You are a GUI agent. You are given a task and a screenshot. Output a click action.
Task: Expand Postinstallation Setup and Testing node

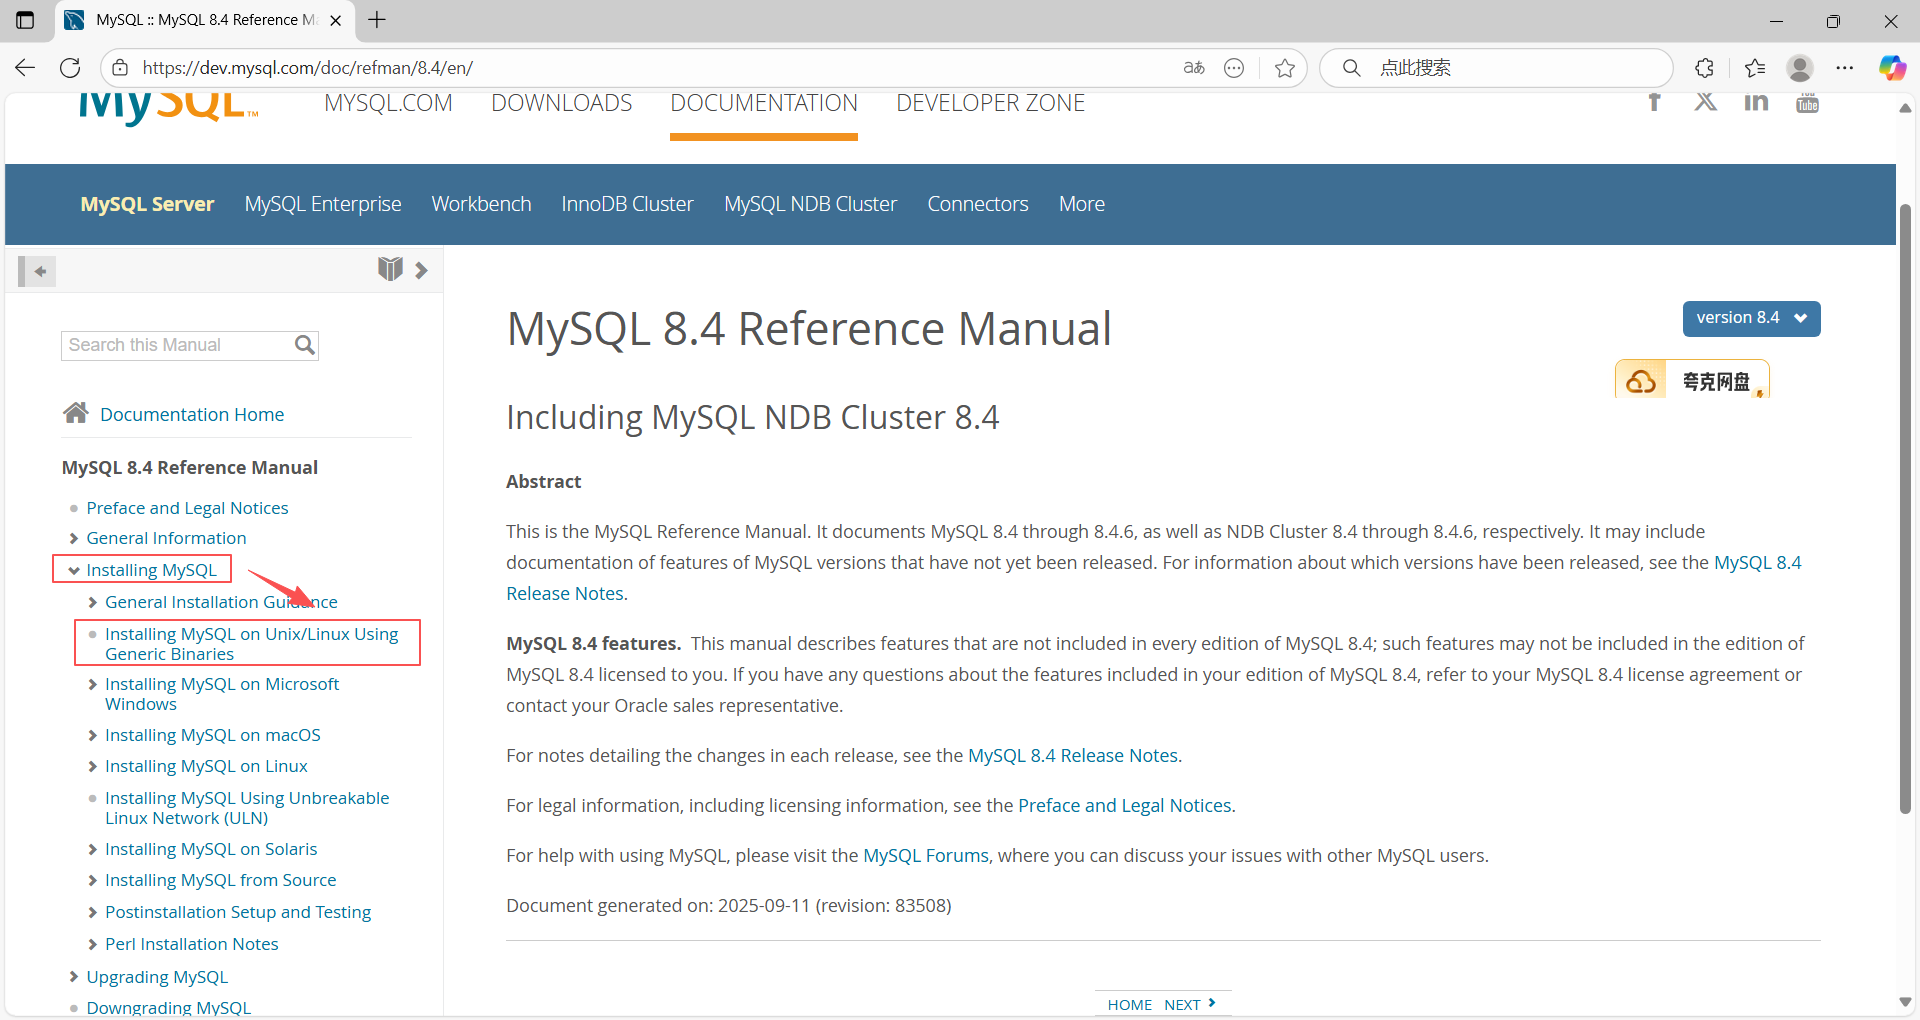(92, 912)
